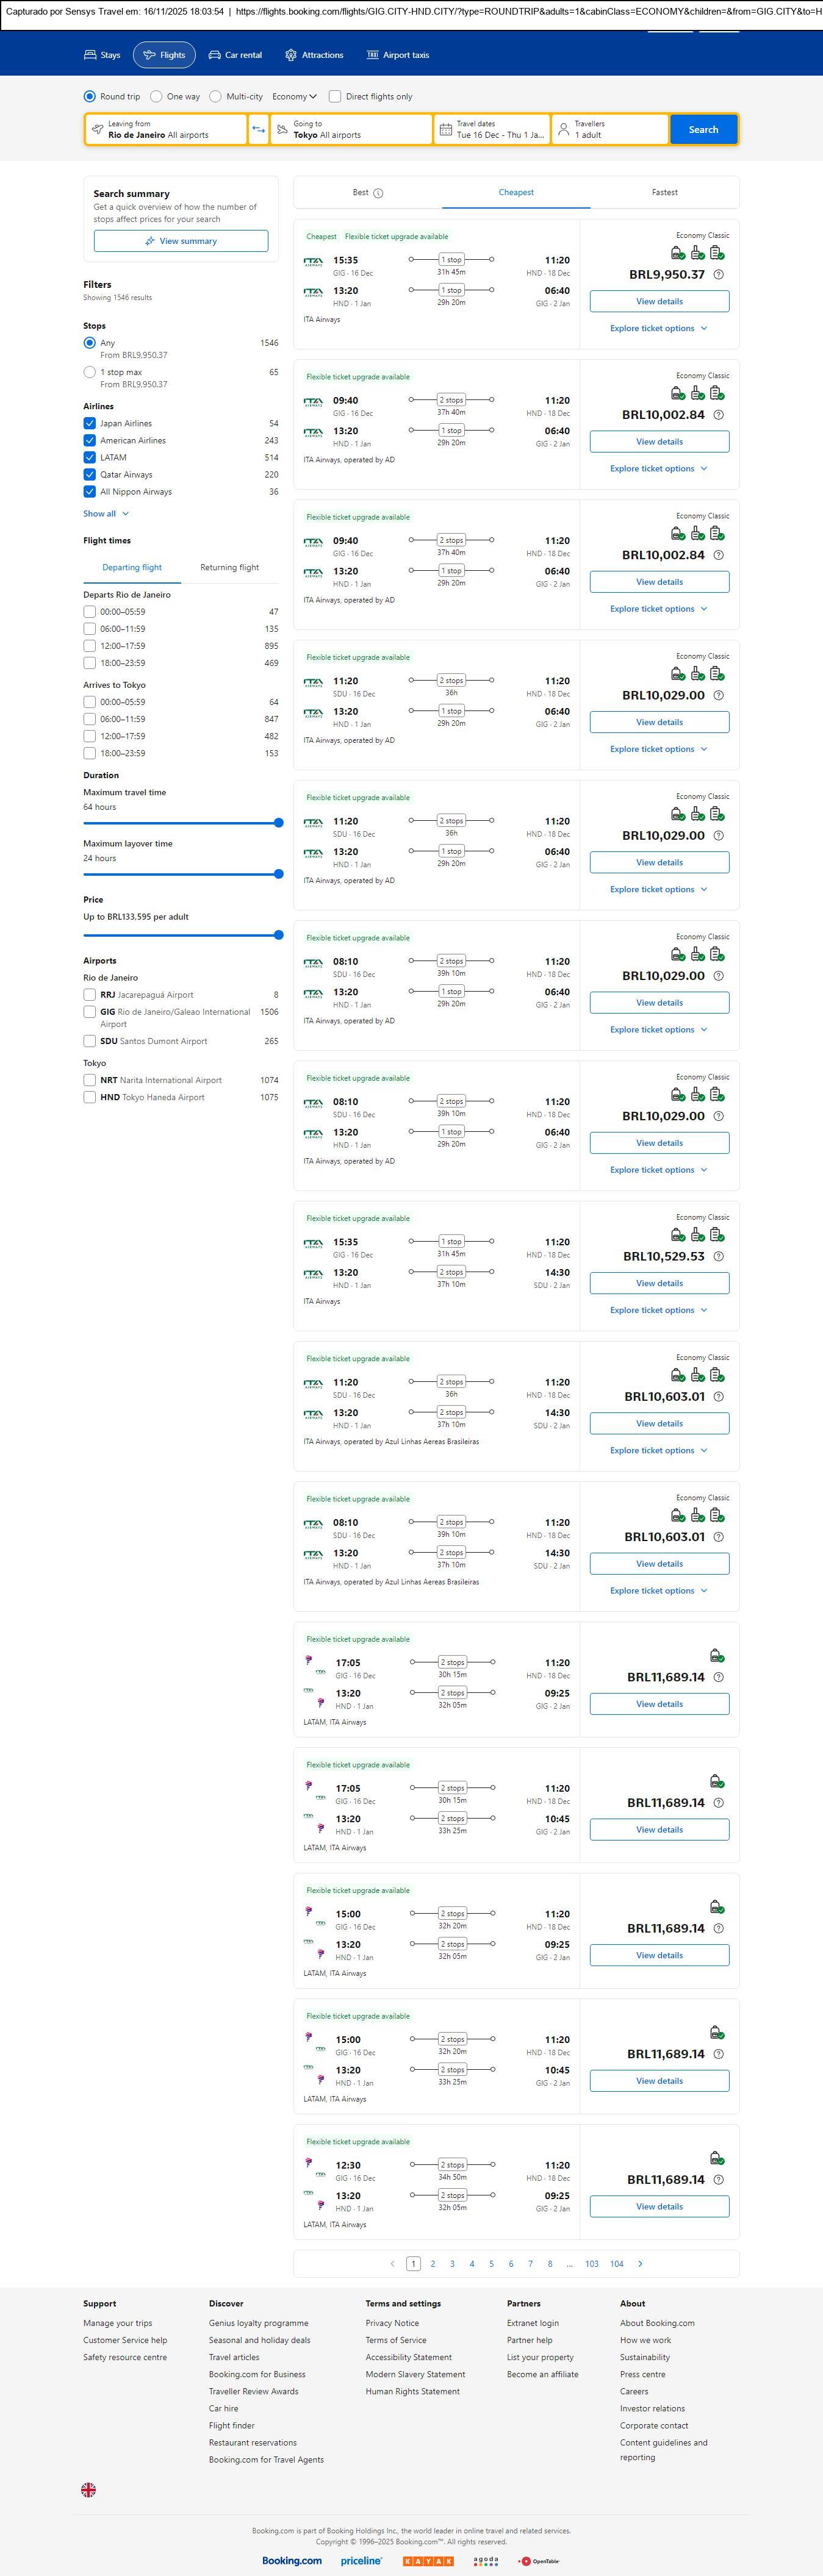Swap origin and destination airports icon
This screenshot has height=2576, width=823.
[x=258, y=130]
